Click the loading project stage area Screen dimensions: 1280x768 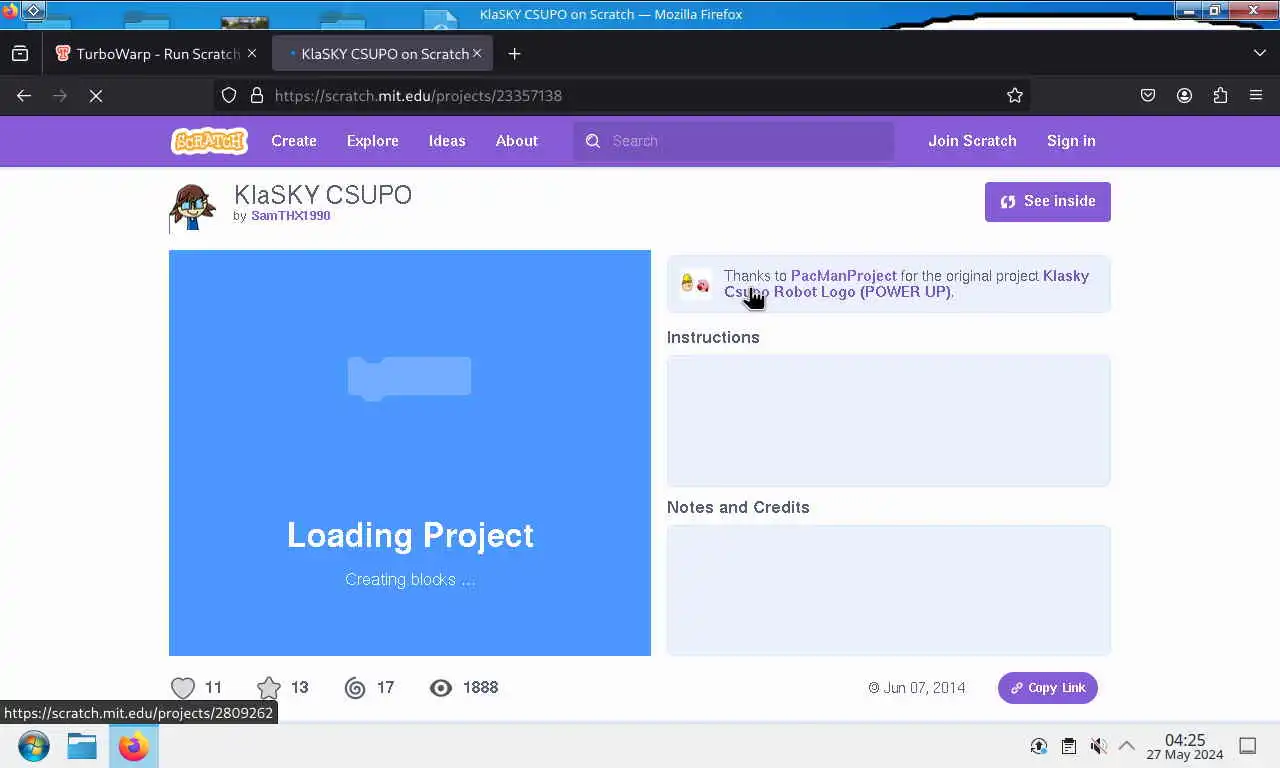(410, 453)
